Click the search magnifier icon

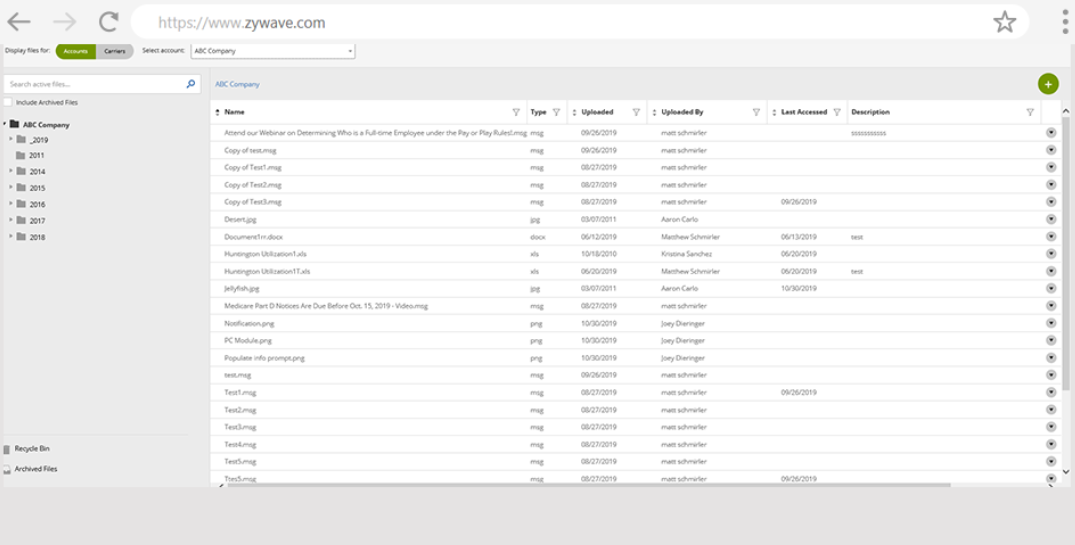tap(191, 84)
